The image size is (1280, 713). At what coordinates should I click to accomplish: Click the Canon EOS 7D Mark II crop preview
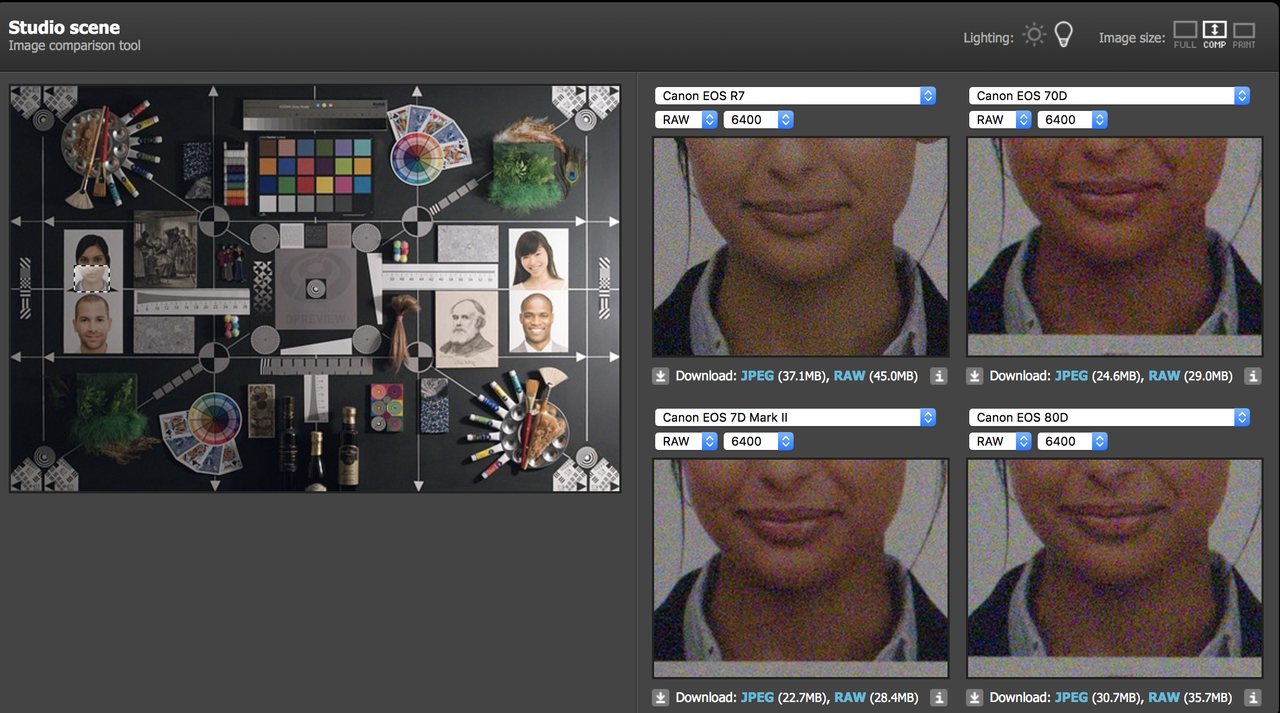(x=800, y=568)
